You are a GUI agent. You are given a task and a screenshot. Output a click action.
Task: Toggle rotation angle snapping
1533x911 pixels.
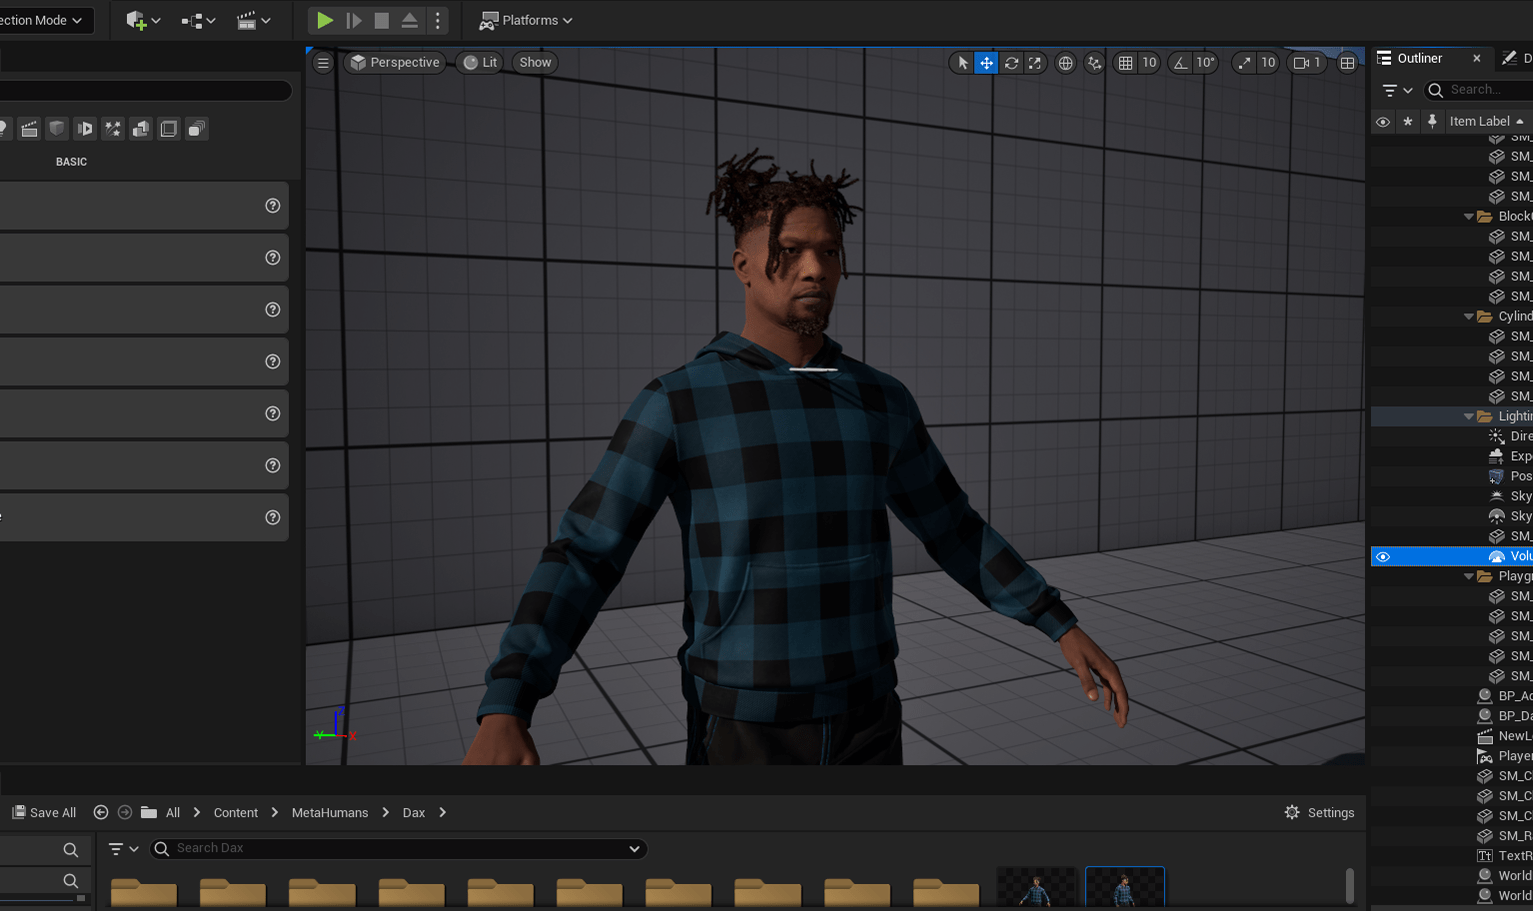click(1181, 63)
